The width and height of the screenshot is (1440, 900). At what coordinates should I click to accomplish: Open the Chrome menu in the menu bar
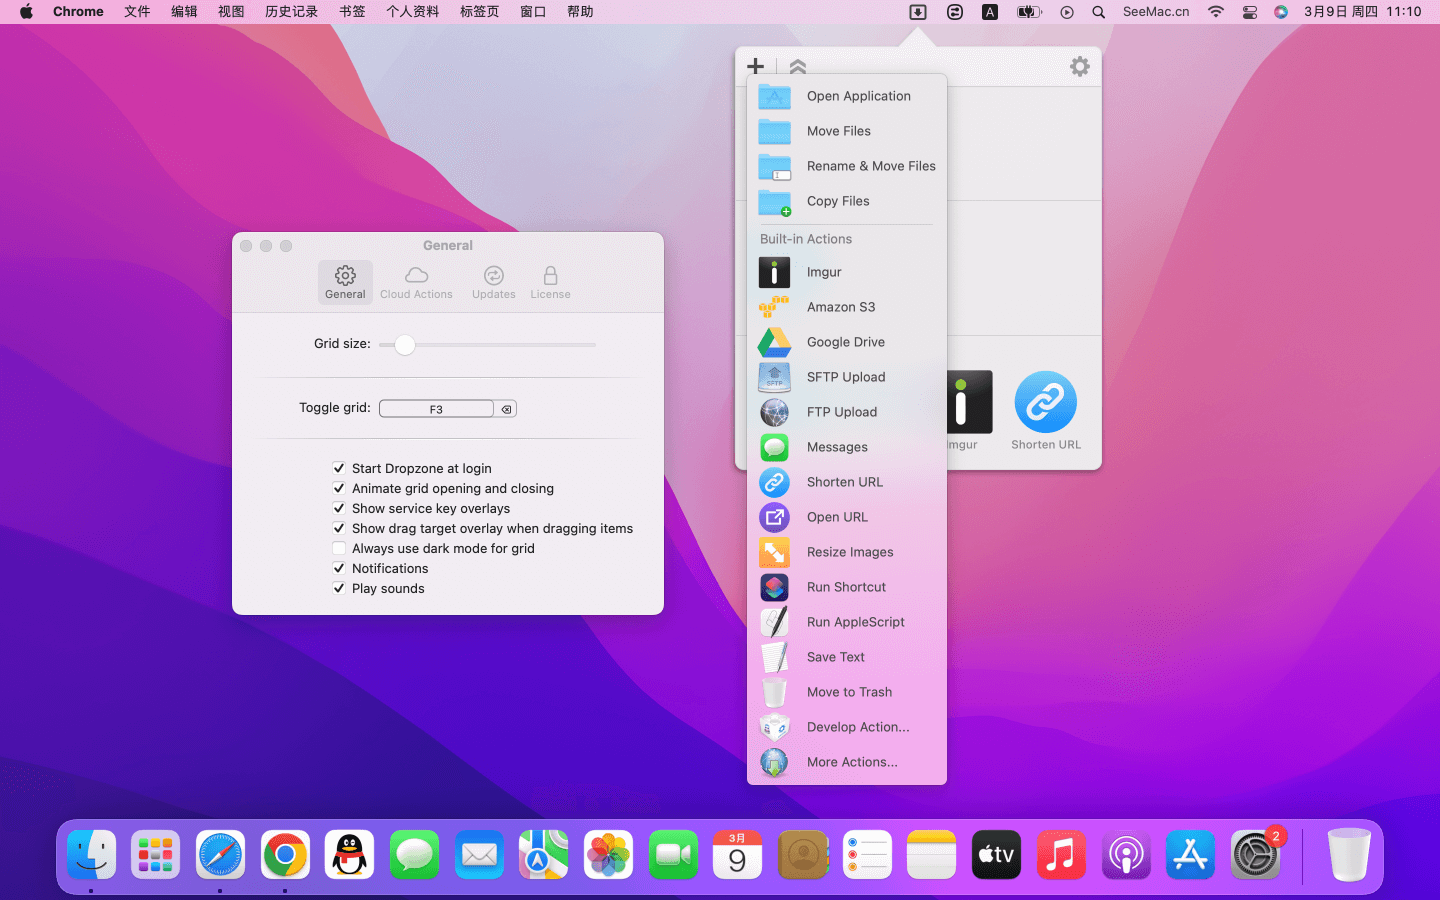[x=78, y=12]
